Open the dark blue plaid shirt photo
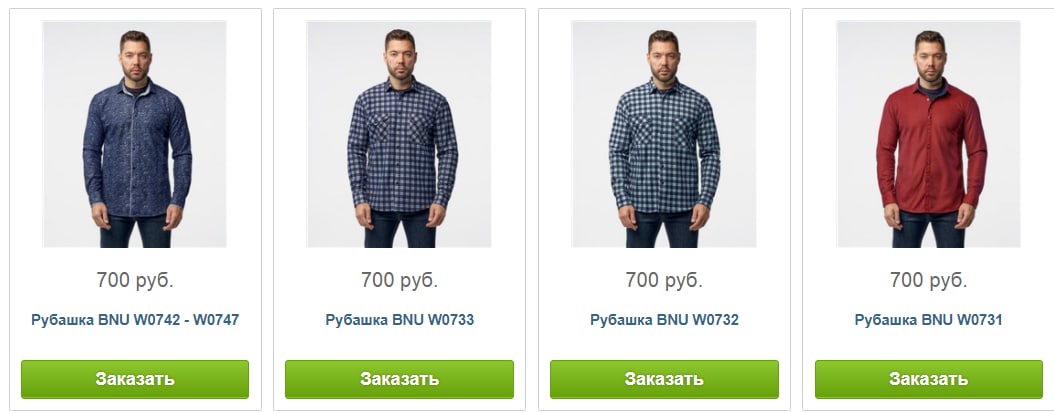 tap(399, 134)
